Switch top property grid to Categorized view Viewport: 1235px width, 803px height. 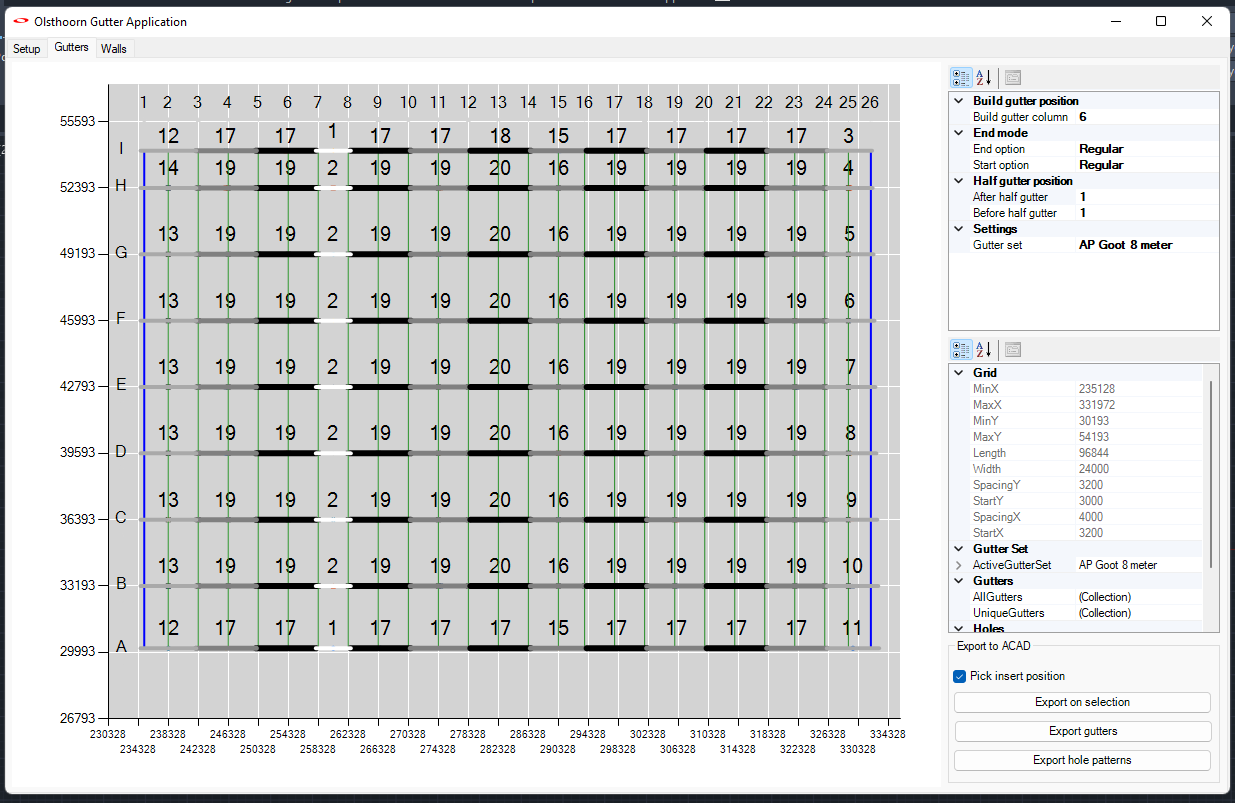[961, 77]
